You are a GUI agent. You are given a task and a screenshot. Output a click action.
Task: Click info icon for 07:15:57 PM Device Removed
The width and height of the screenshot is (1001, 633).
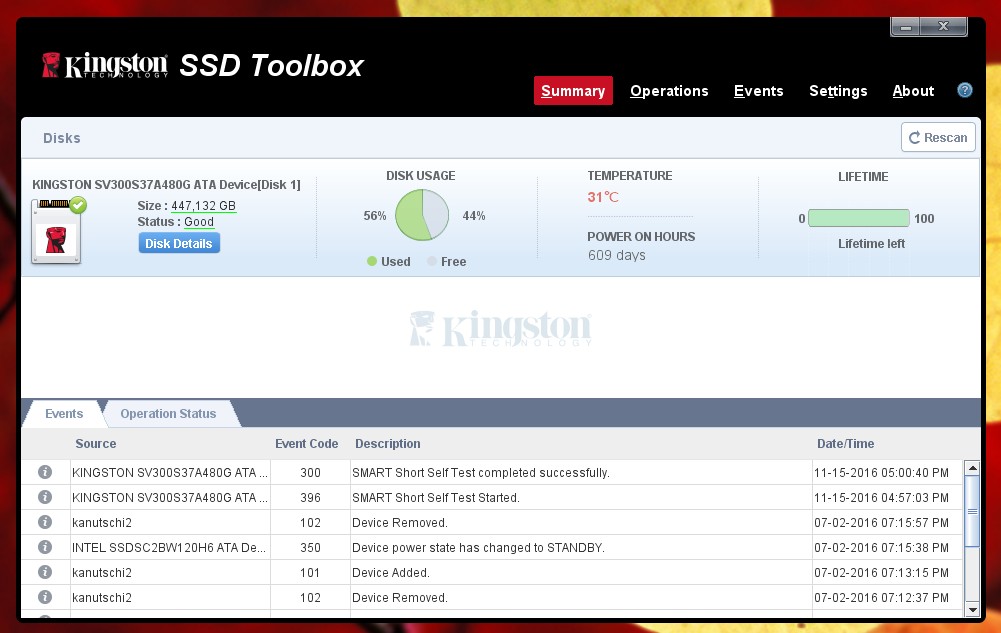[45, 522]
